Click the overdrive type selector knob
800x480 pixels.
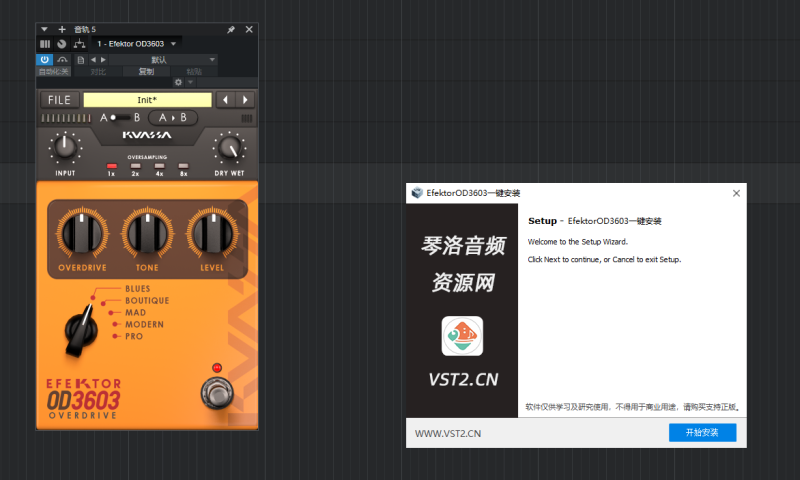click(x=81, y=330)
